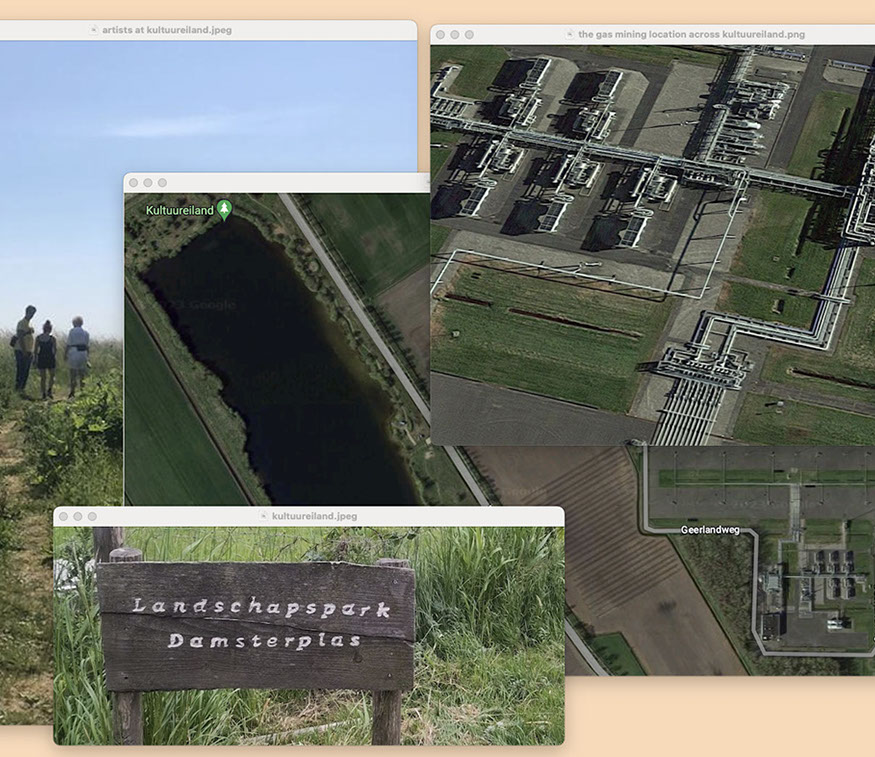The height and width of the screenshot is (757, 875).
Task: Click the Geerlandweg street label
Action: point(710,530)
